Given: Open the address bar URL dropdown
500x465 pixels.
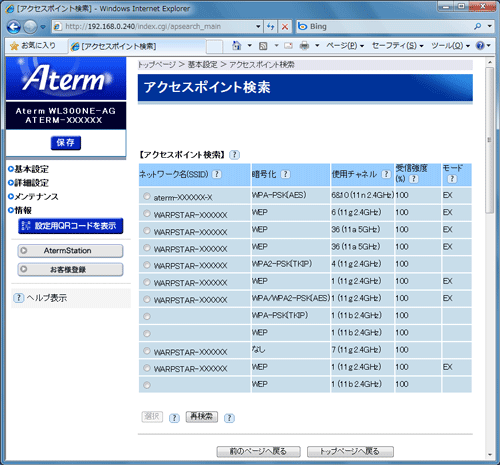Looking at the screenshot, I should coord(258,27).
